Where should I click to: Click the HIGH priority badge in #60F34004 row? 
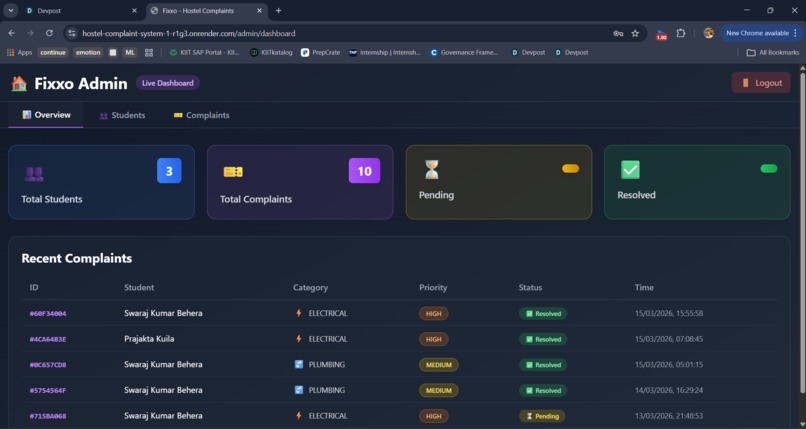[x=433, y=313]
